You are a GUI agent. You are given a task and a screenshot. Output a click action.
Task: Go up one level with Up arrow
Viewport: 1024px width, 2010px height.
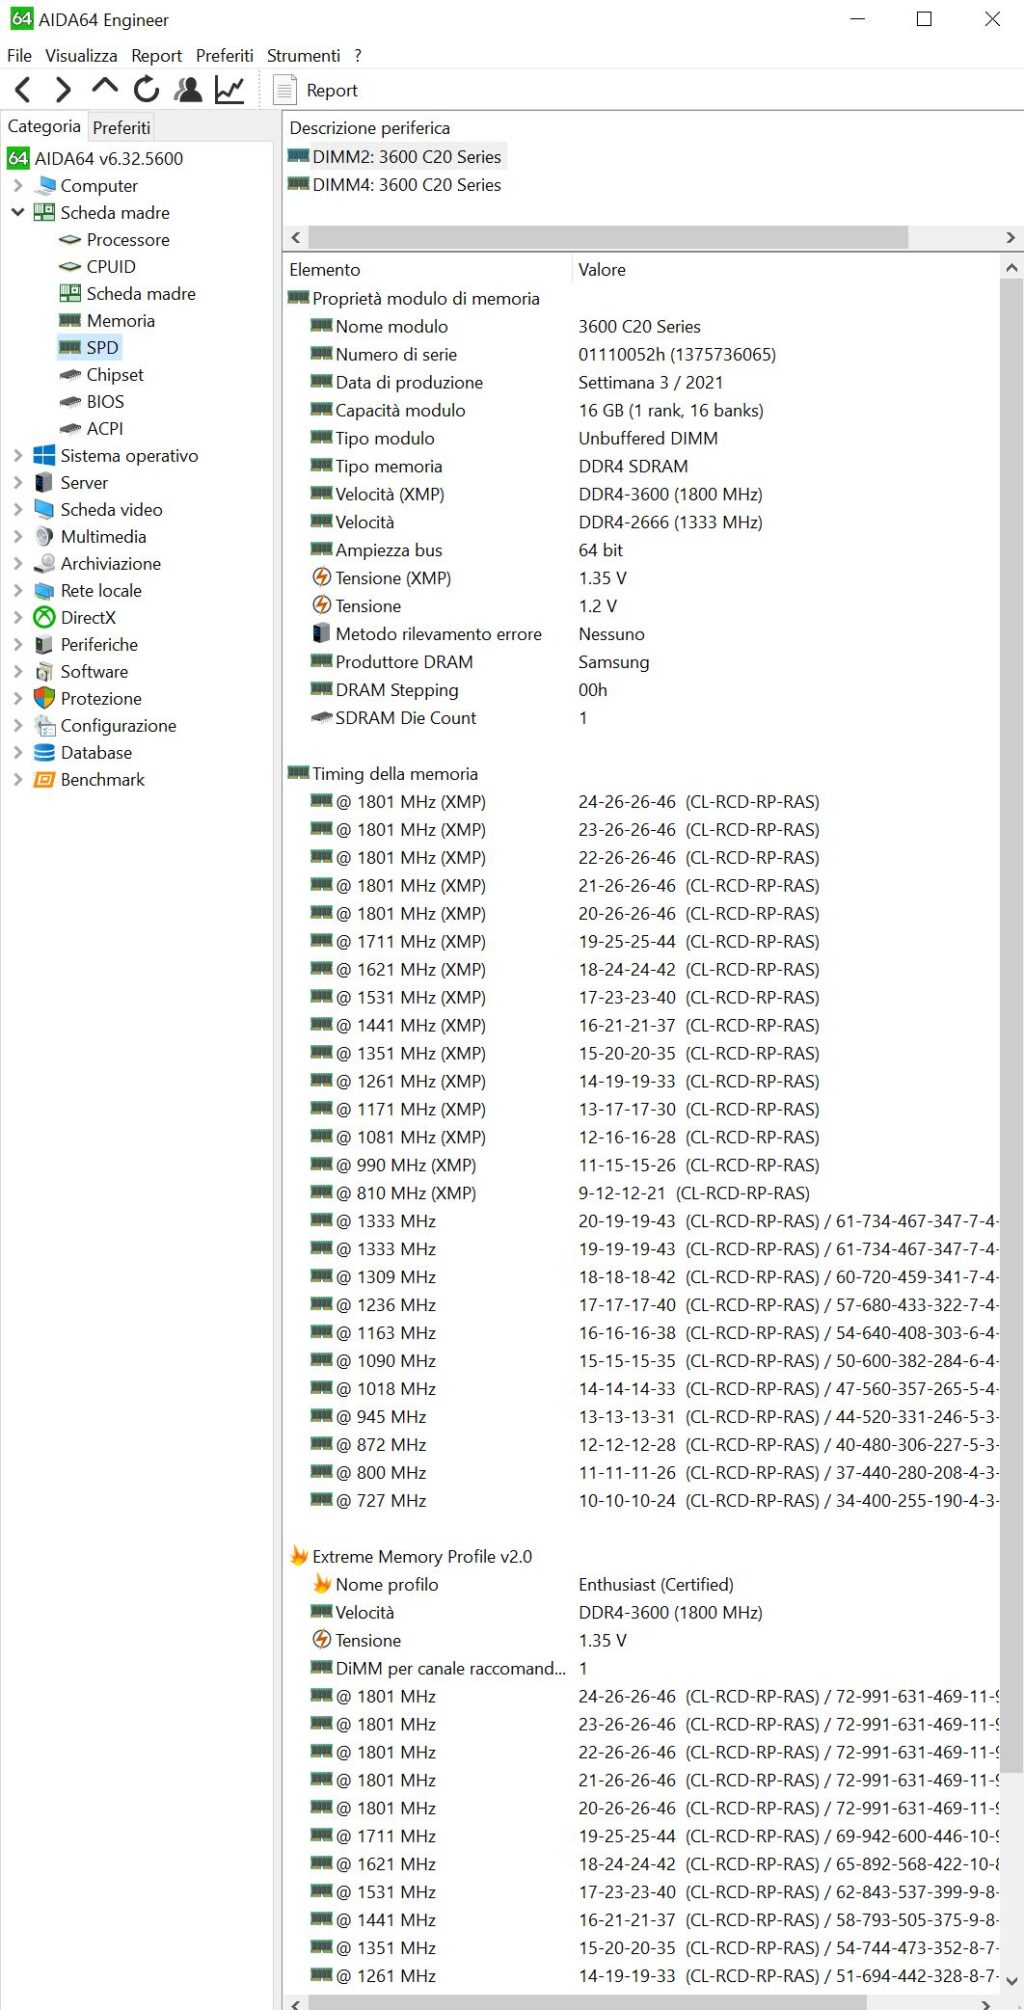click(104, 88)
